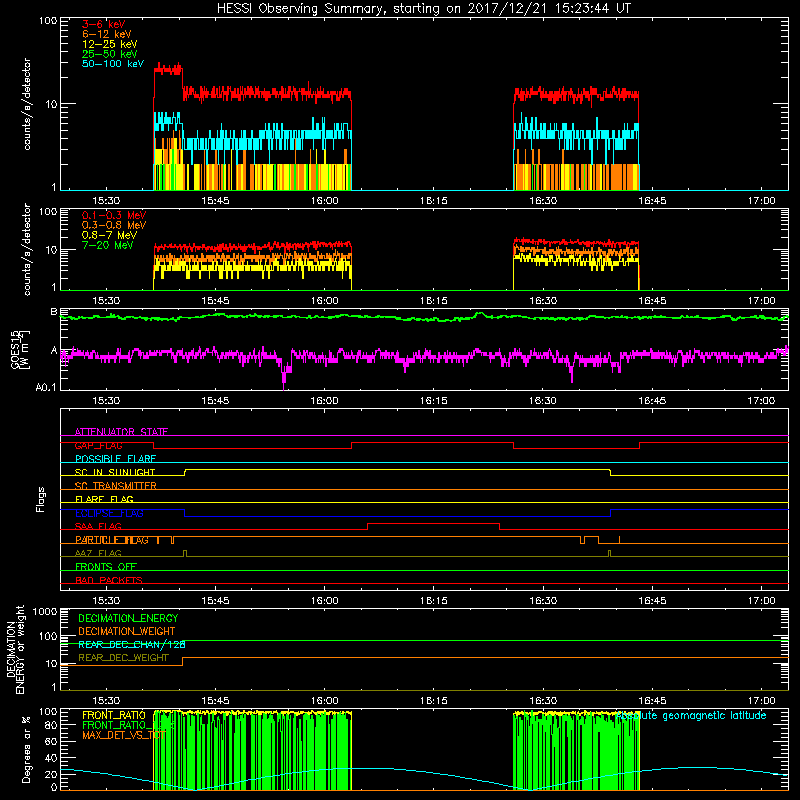Click the DECIMATION ENERGY or weight axis title
The width and height of the screenshot is (800, 800).
click(15, 650)
